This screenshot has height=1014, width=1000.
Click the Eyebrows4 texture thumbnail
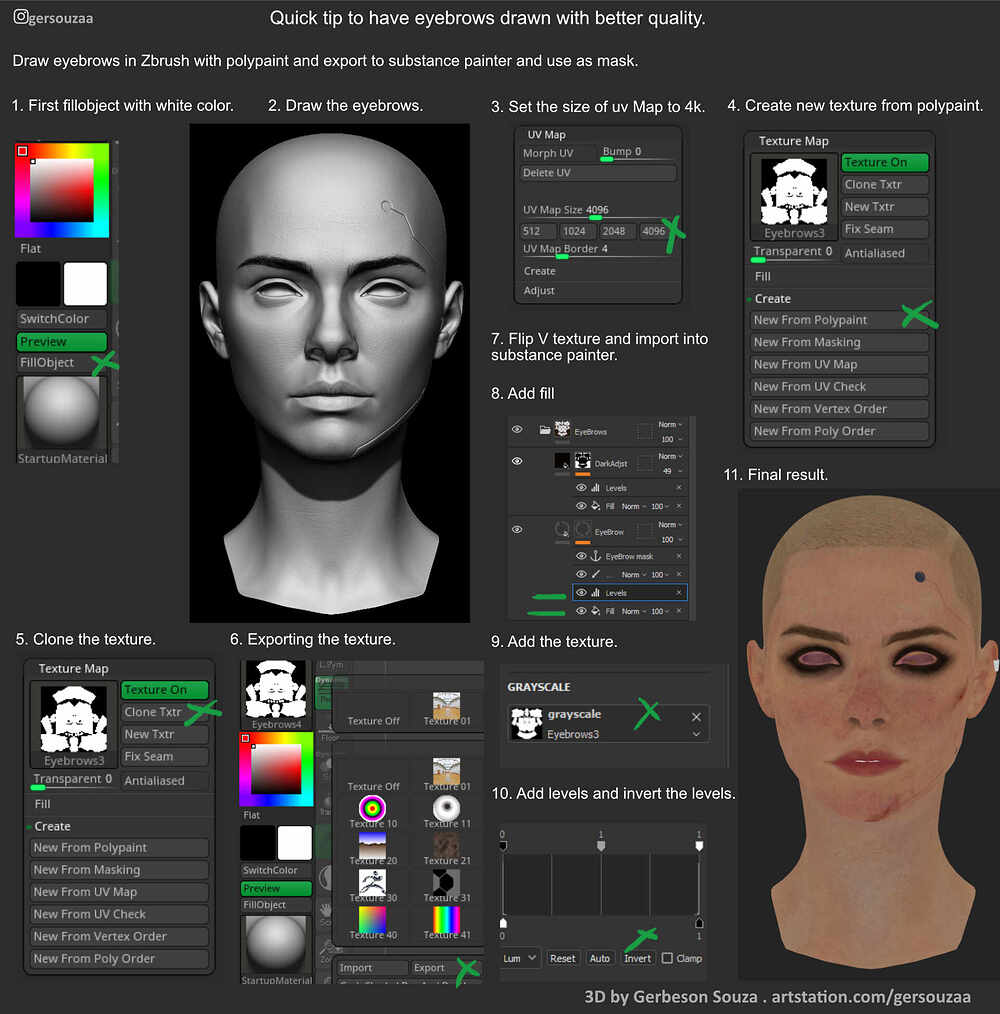[276, 689]
